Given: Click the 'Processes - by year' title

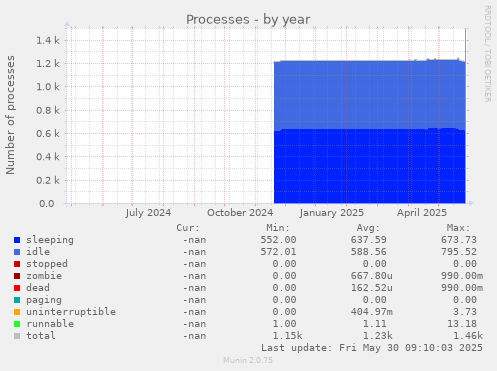Looking at the screenshot, I should (248, 20).
